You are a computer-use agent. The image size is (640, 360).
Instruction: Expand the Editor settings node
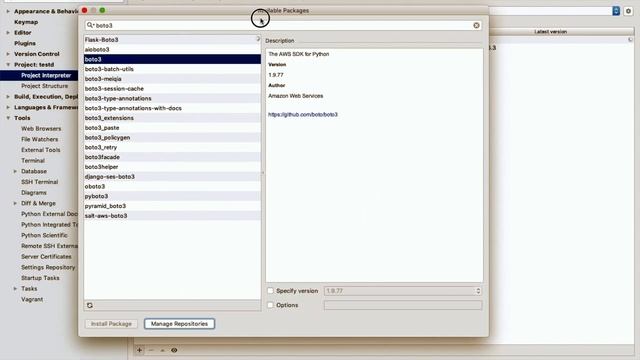tap(8, 33)
